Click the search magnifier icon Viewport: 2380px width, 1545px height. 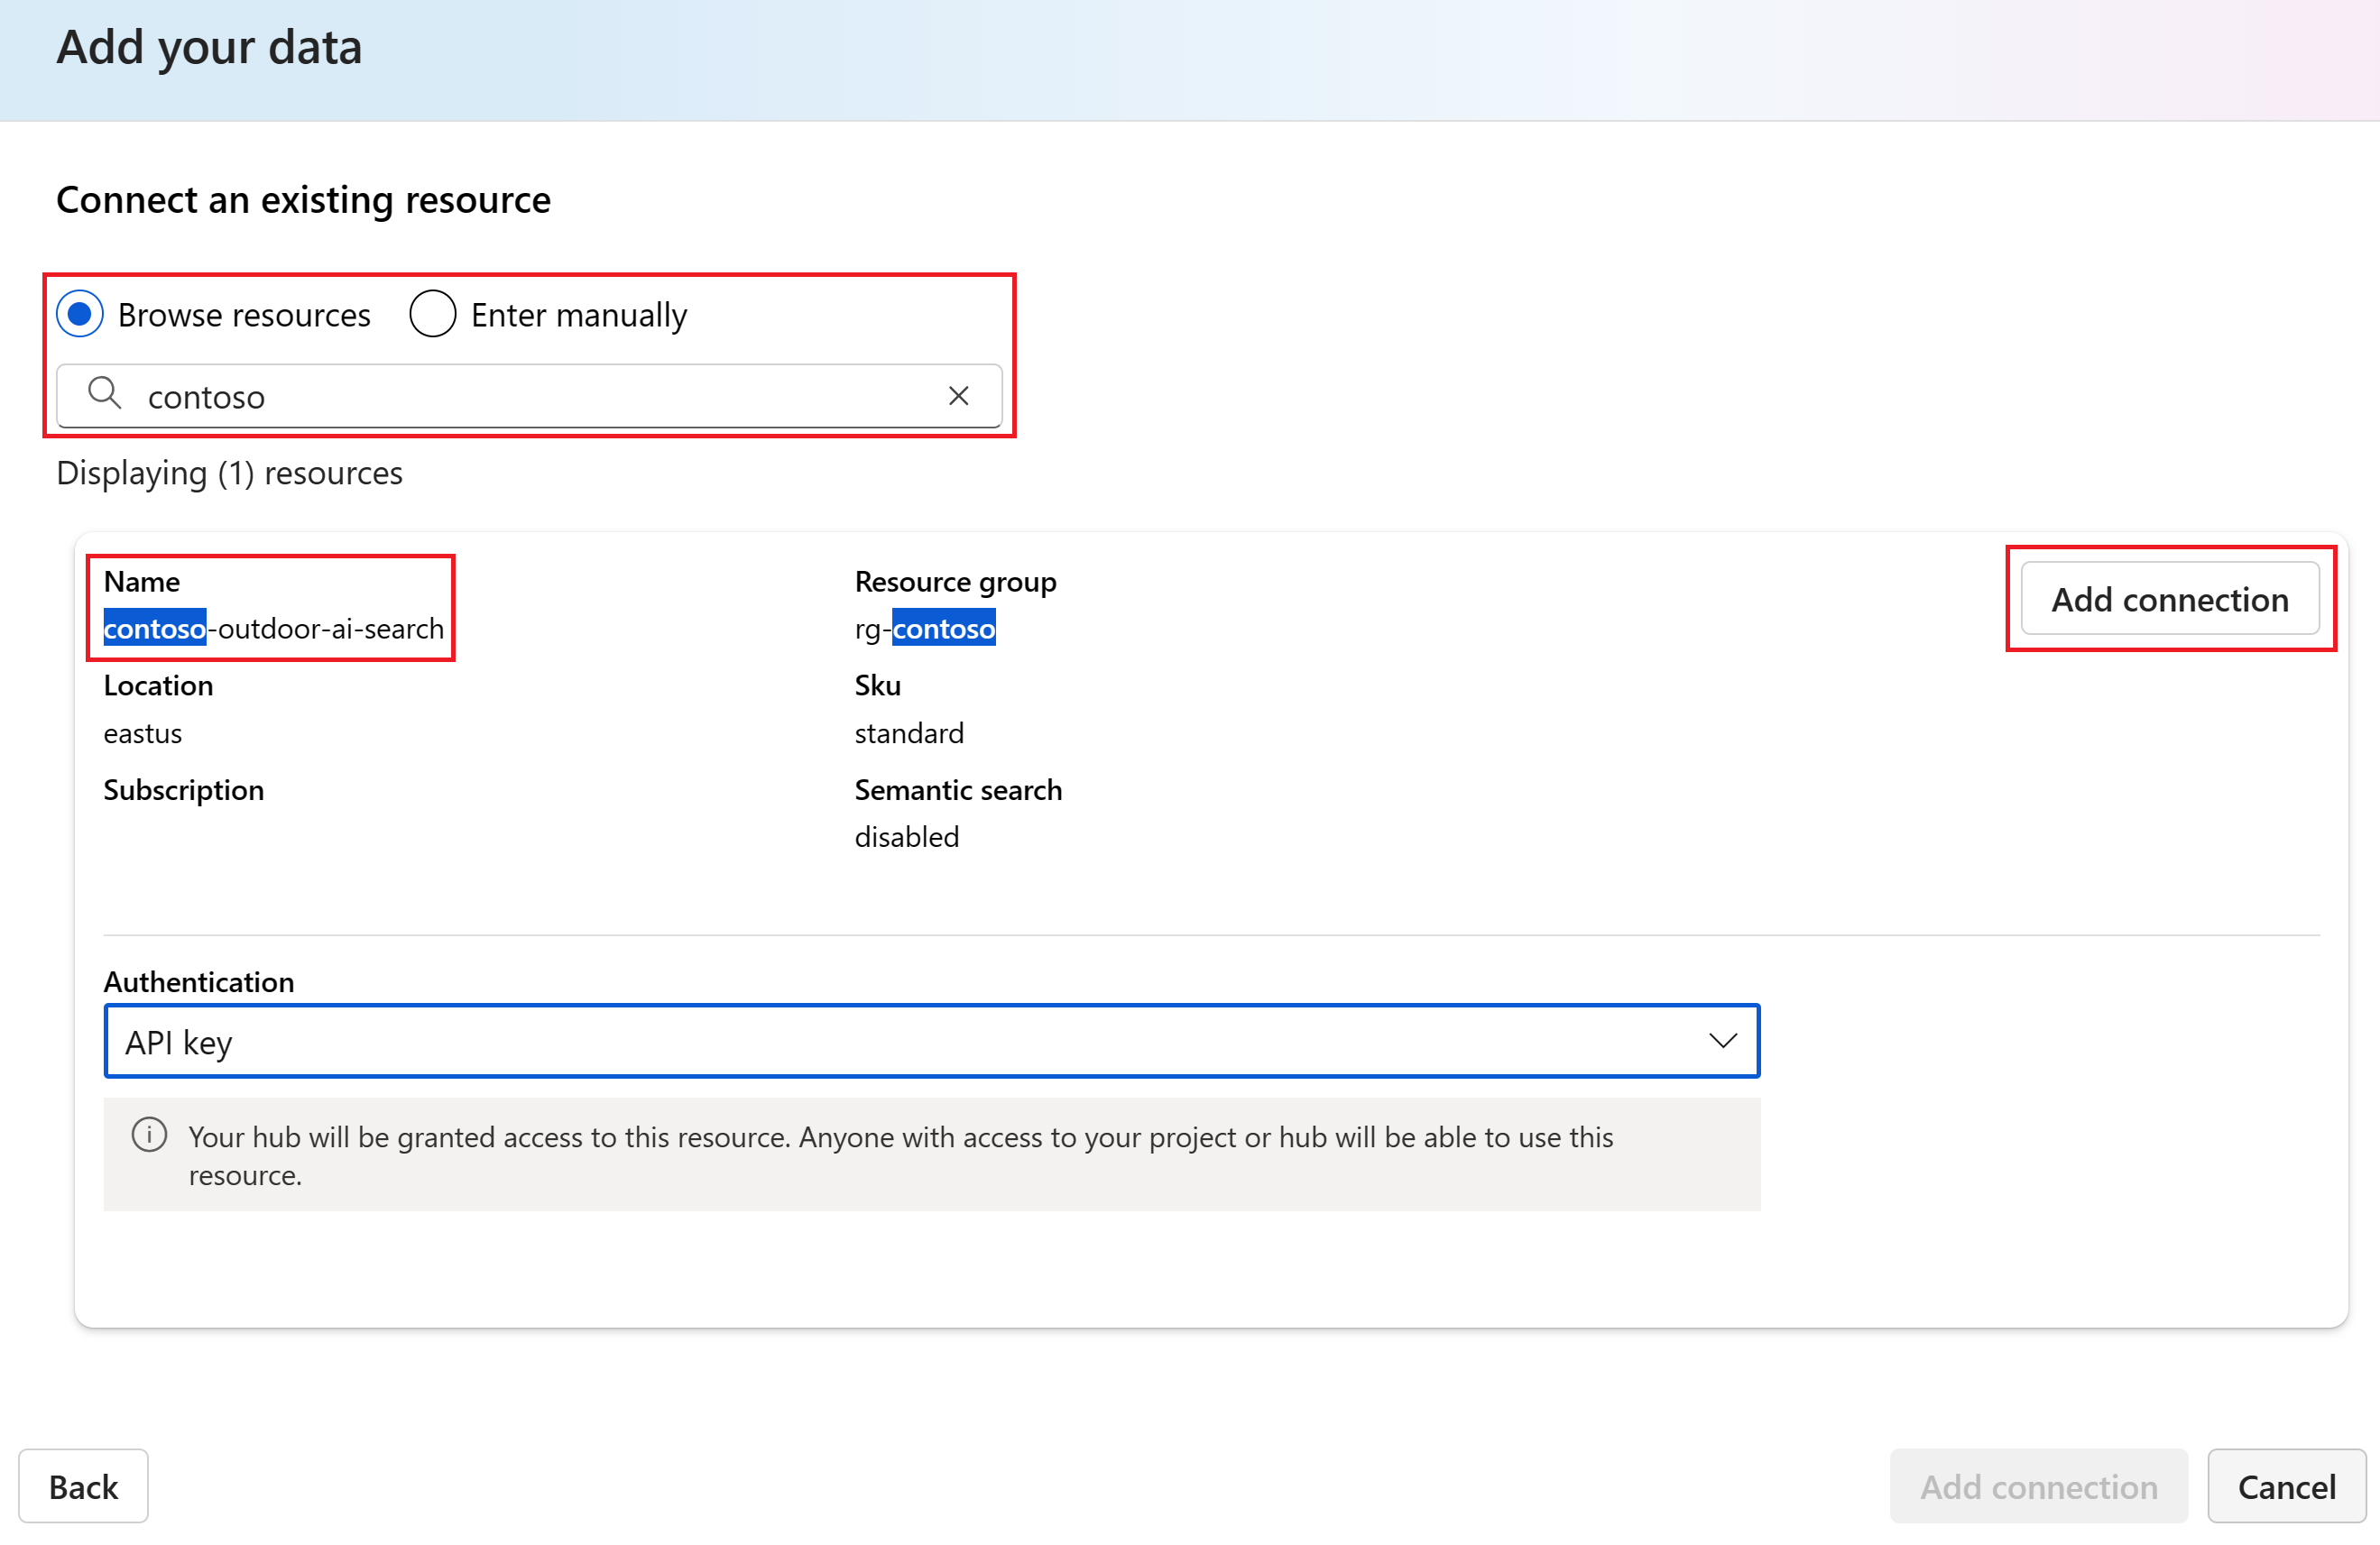pos(104,394)
